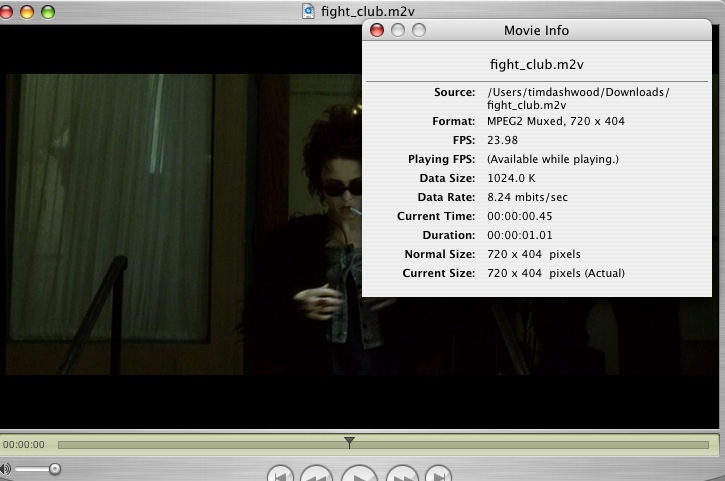Click the Play button in QuickTime controls
The image size is (725, 481).
coord(359,474)
